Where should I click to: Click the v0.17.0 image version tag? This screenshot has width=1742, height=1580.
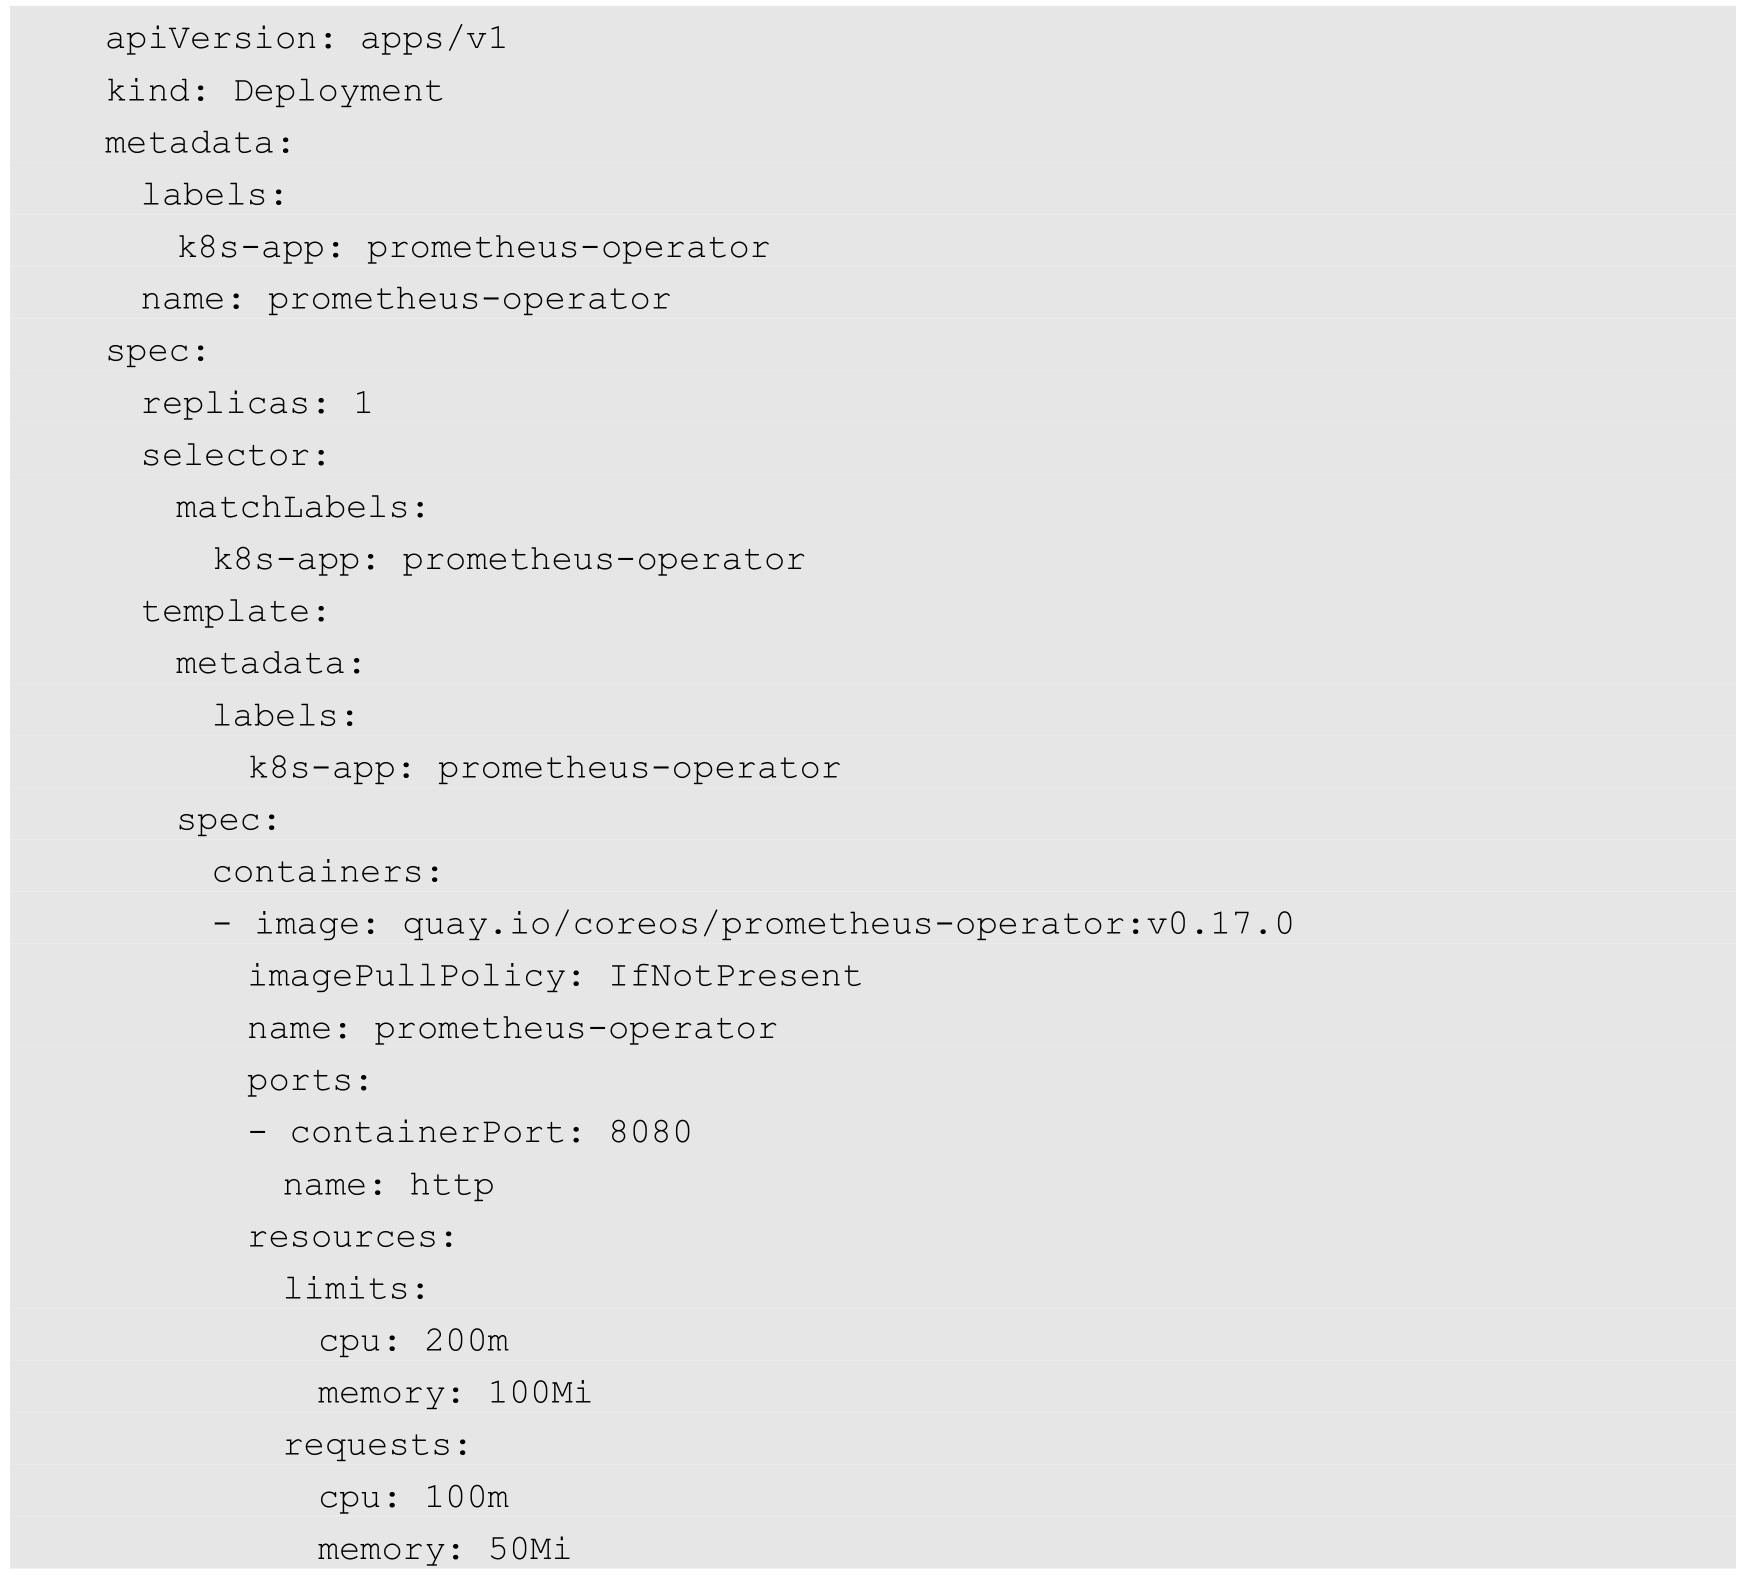pos(1220,923)
